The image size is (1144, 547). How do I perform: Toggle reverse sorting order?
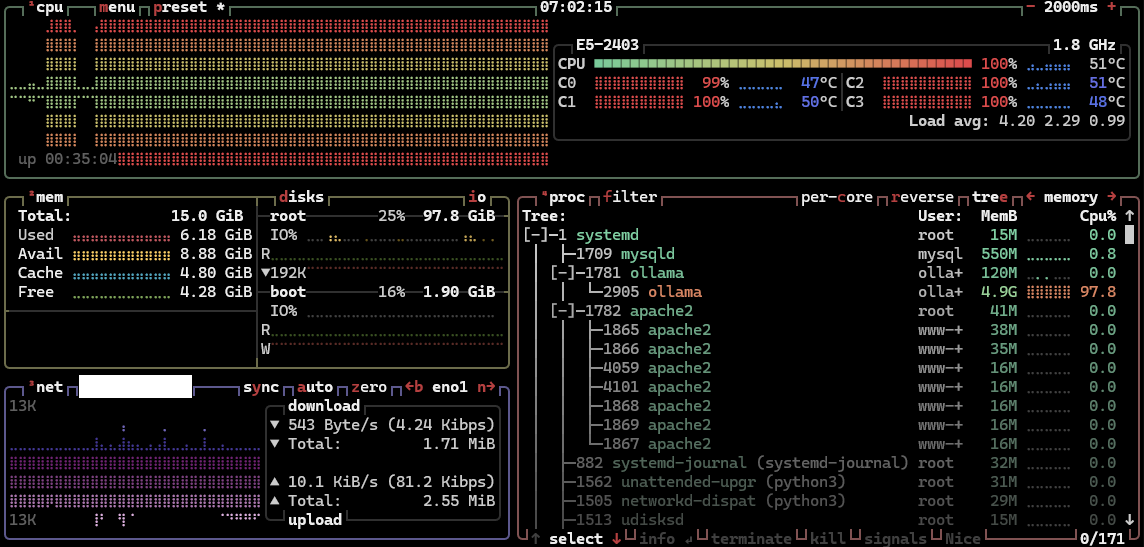coord(922,197)
